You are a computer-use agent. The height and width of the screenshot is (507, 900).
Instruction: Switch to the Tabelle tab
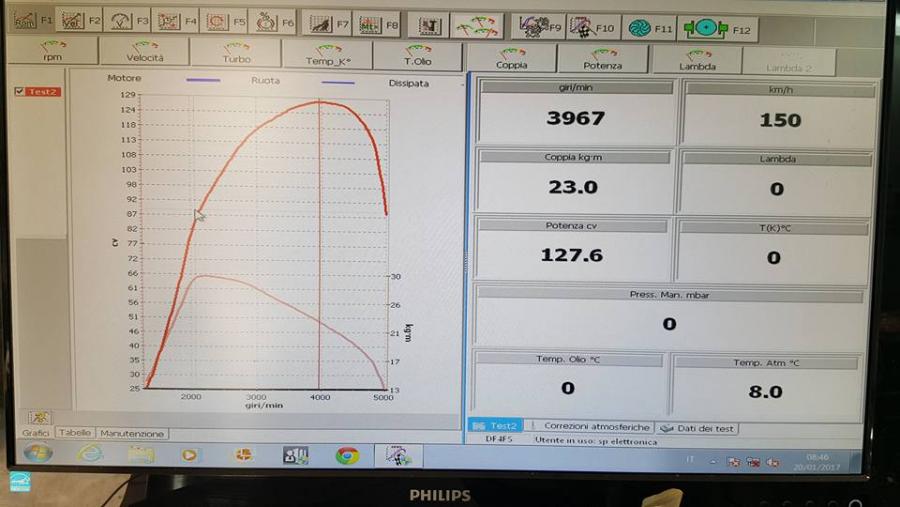point(74,433)
